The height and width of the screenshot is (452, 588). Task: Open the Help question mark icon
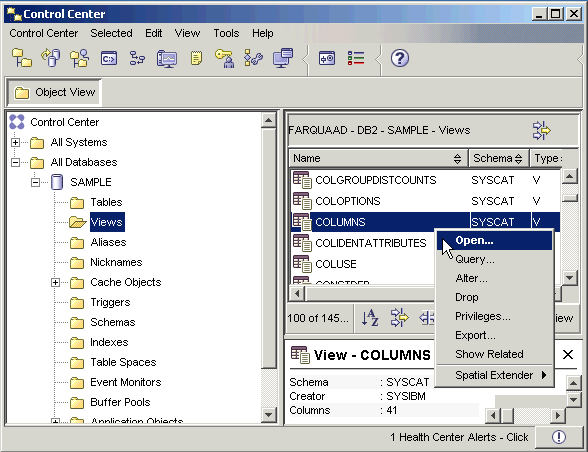click(x=400, y=58)
